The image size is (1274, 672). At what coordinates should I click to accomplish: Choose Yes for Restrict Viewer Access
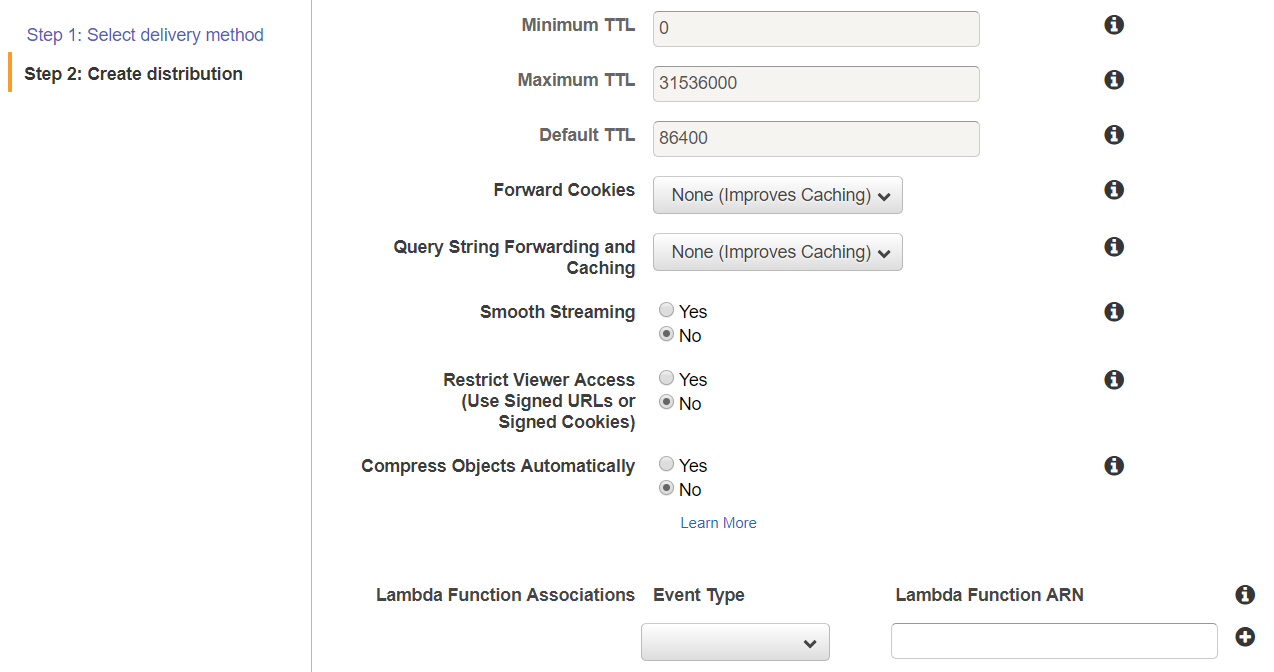667,379
